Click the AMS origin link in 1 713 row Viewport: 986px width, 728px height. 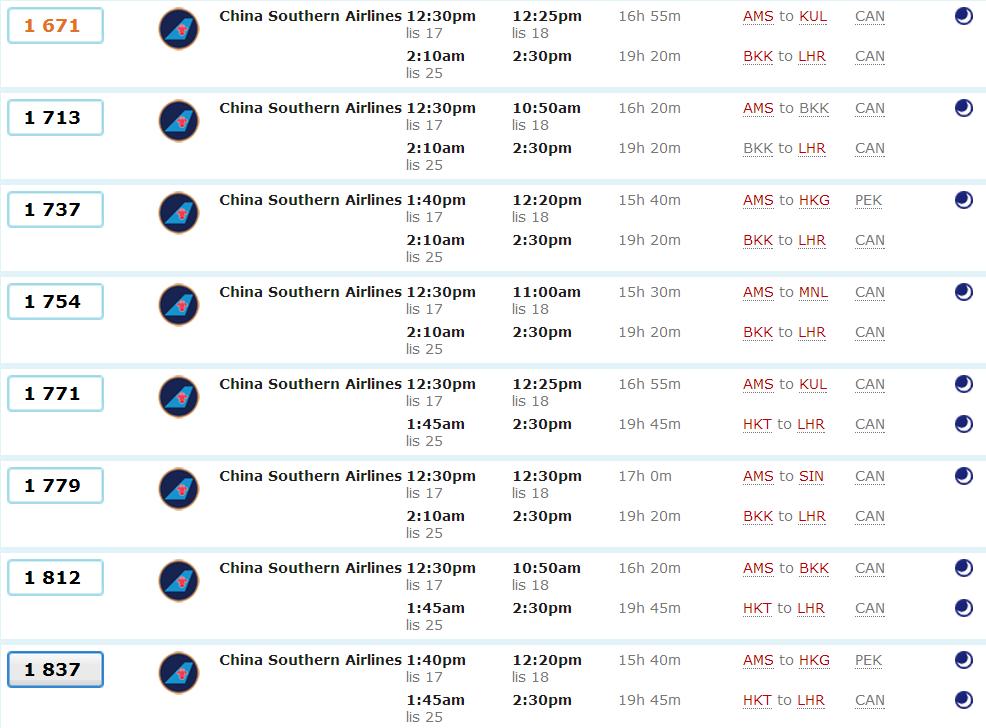click(x=758, y=109)
